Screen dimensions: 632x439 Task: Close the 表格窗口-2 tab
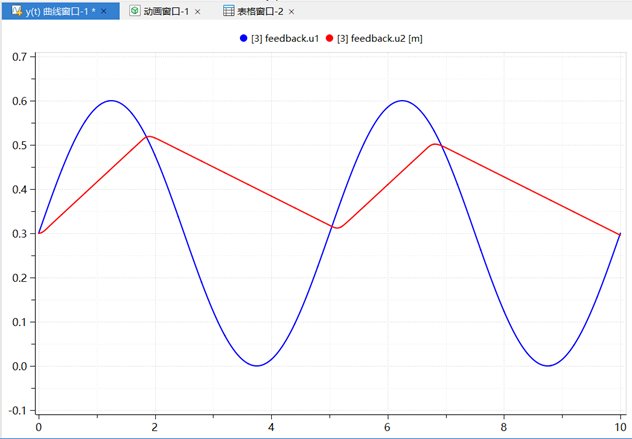[291, 12]
